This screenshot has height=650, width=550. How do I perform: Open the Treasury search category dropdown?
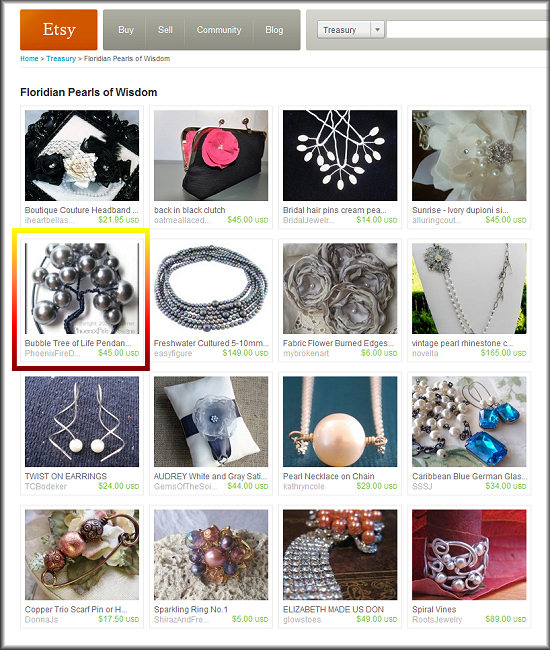tap(351, 30)
